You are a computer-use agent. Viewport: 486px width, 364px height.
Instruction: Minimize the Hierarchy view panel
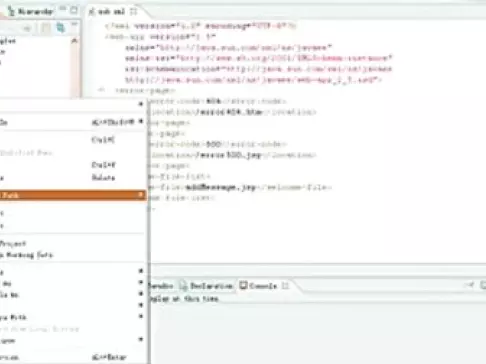[63, 9]
